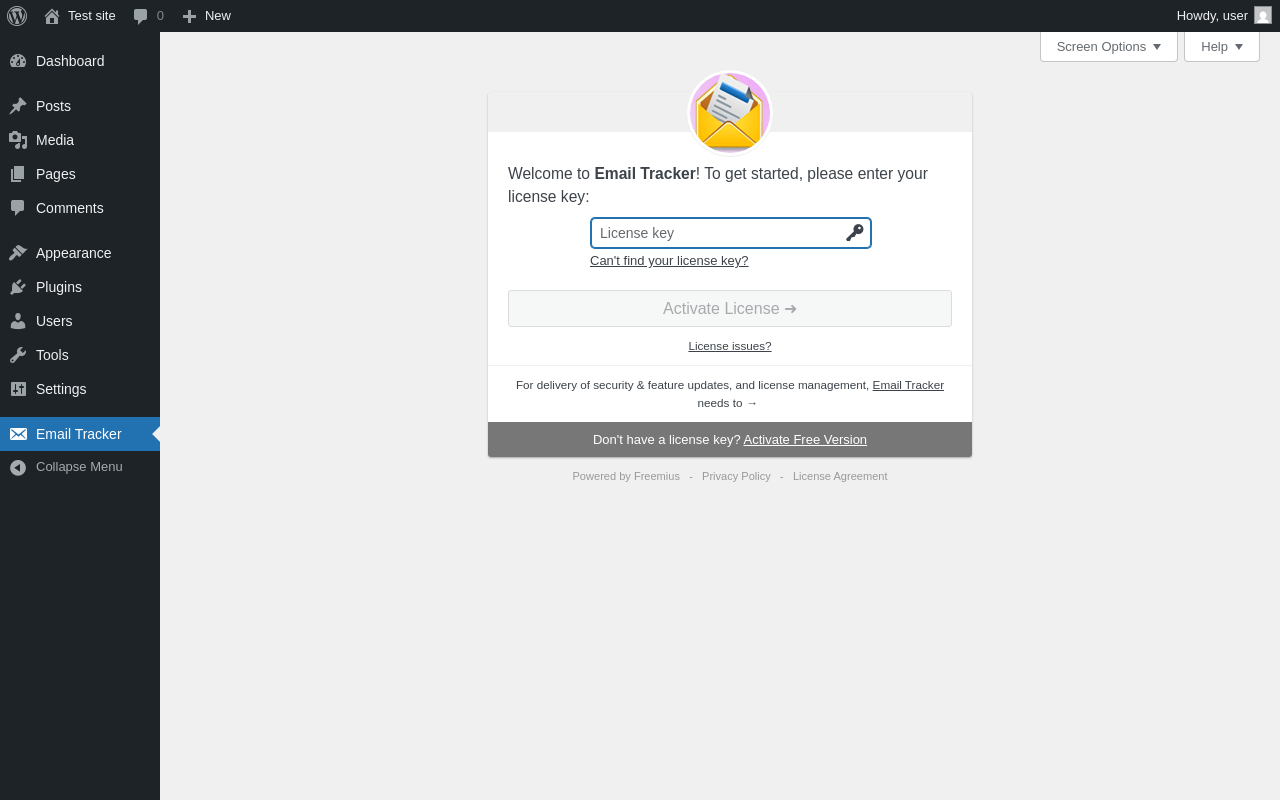Click the New label in admin bar
Screen dimensions: 1280x800
click(218, 16)
